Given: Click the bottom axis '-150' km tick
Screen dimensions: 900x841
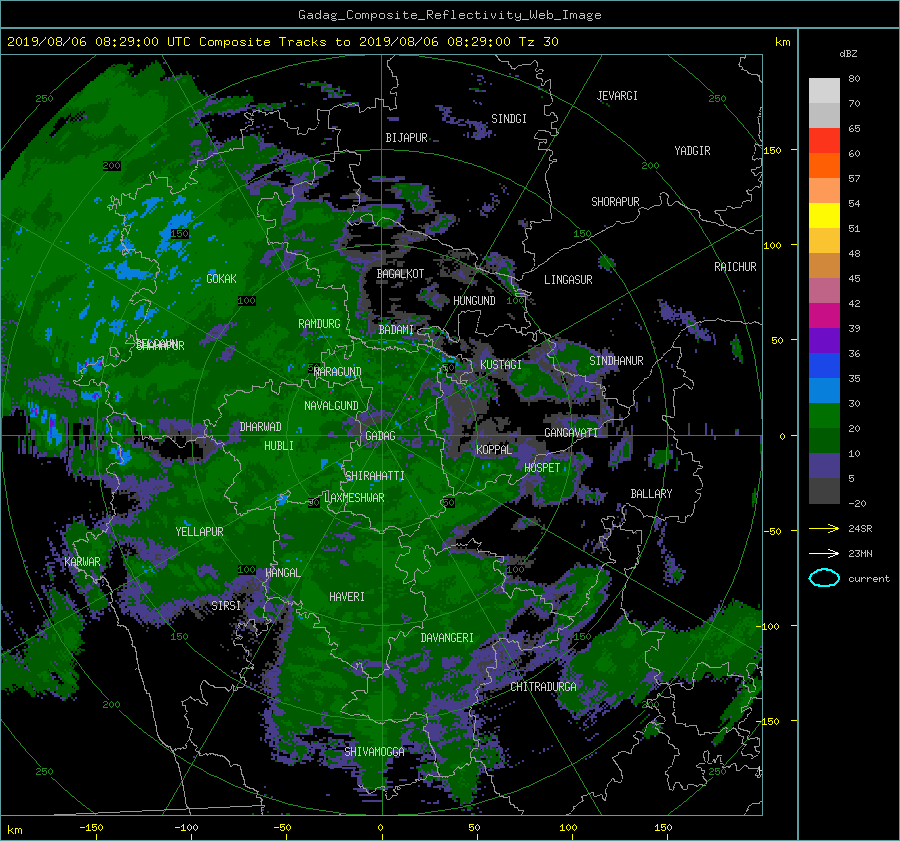Looking at the screenshot, I should pyautogui.click(x=91, y=828).
